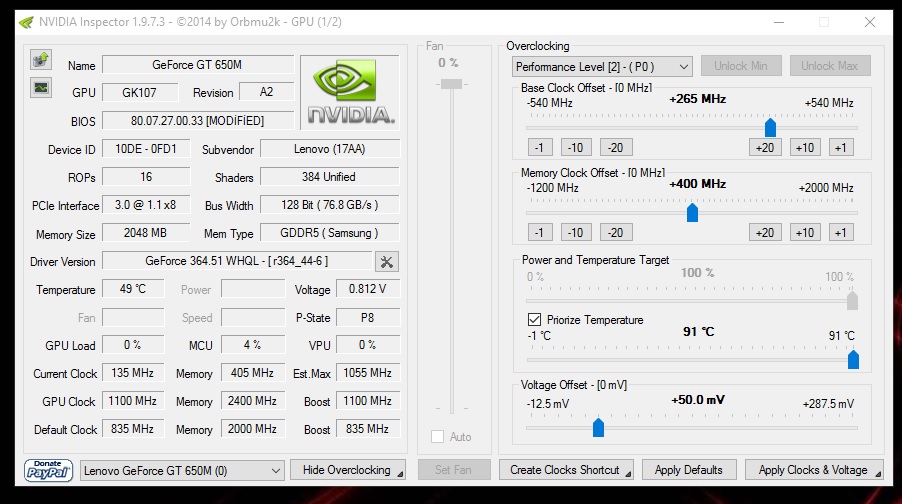The image size is (902, 504).
Task: Enable the Auto fan checkbox
Action: coord(437,437)
